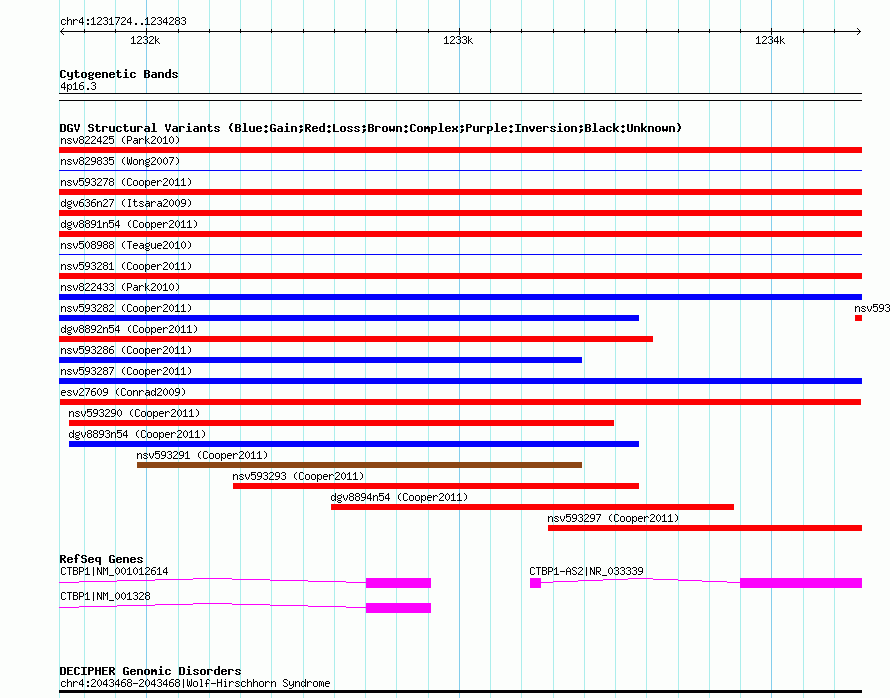Image resolution: width=890 pixels, height=698 pixels.
Task: Click the DECIPHER Genomic Disorders heading
Action: click(x=150, y=671)
